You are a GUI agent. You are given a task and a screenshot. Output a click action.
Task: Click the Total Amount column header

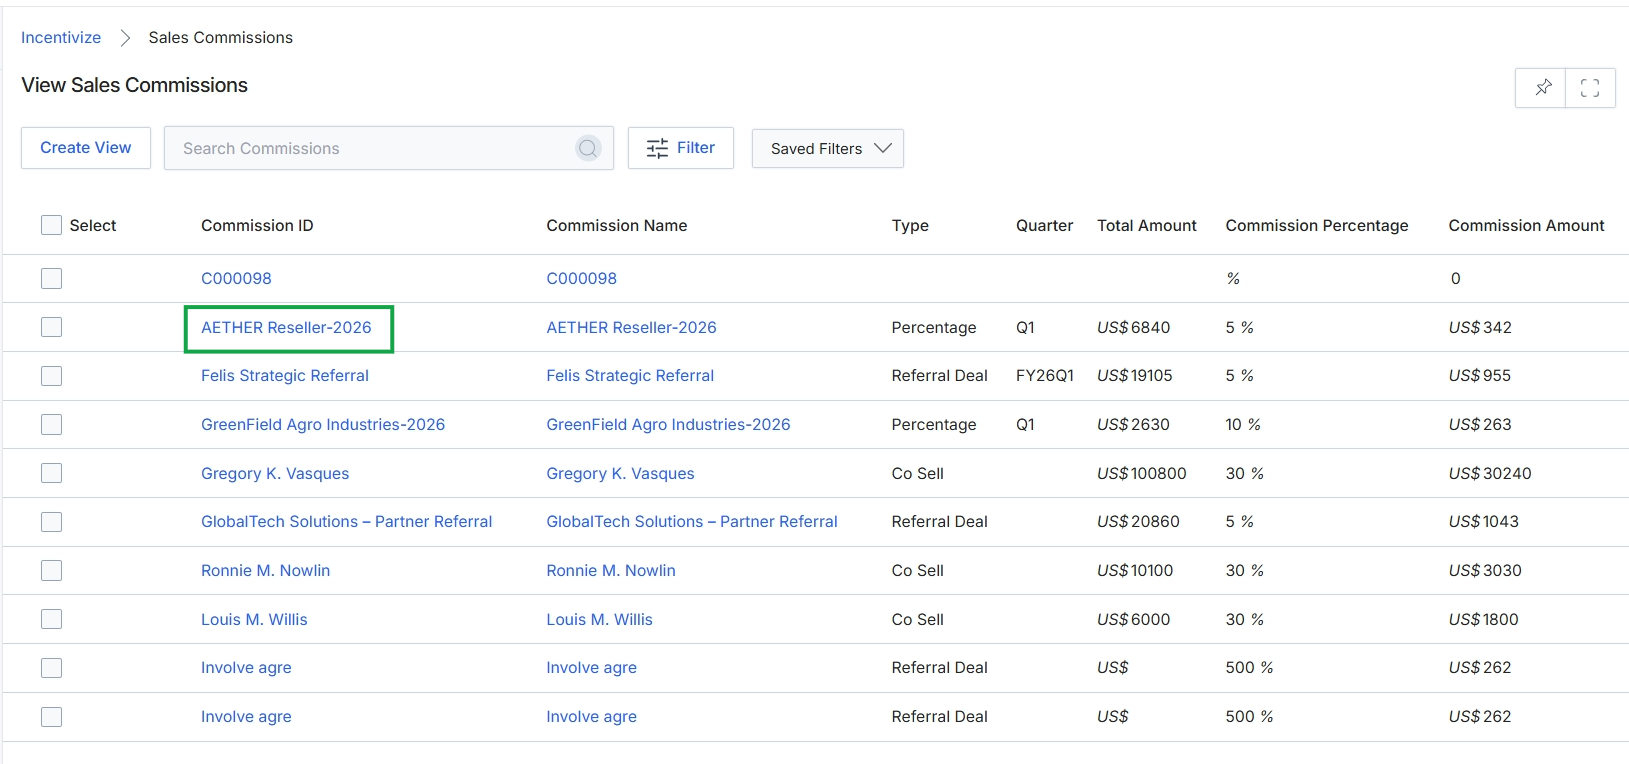pos(1147,225)
